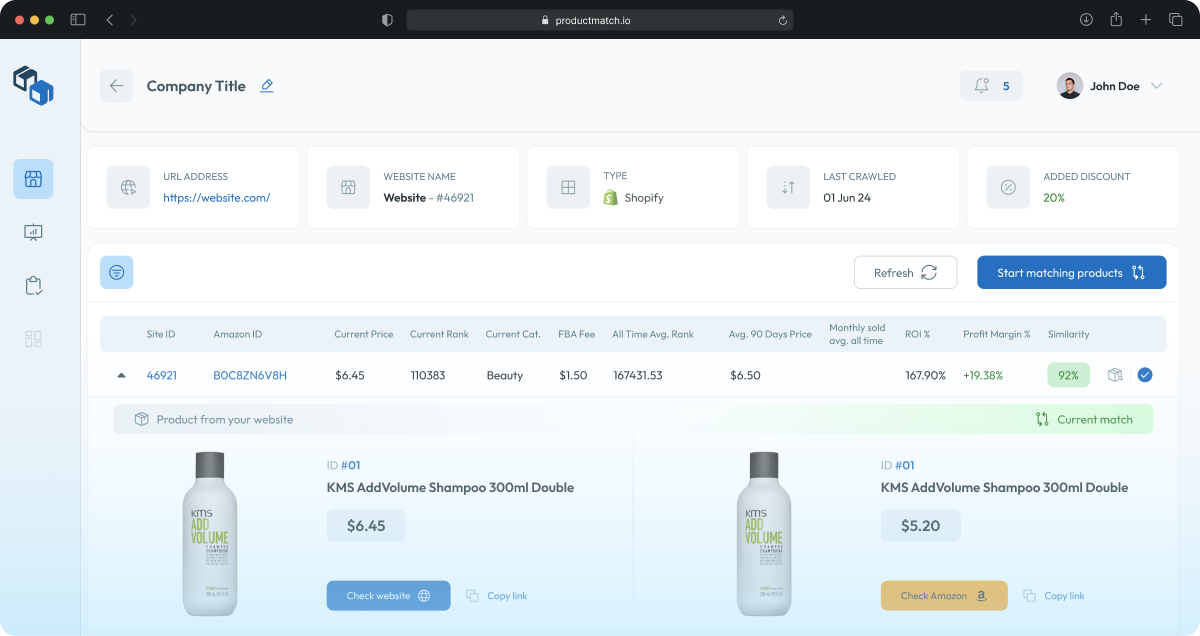1200x636 pixels.
Task: Click the Safari back arrow
Action: click(x=110, y=20)
